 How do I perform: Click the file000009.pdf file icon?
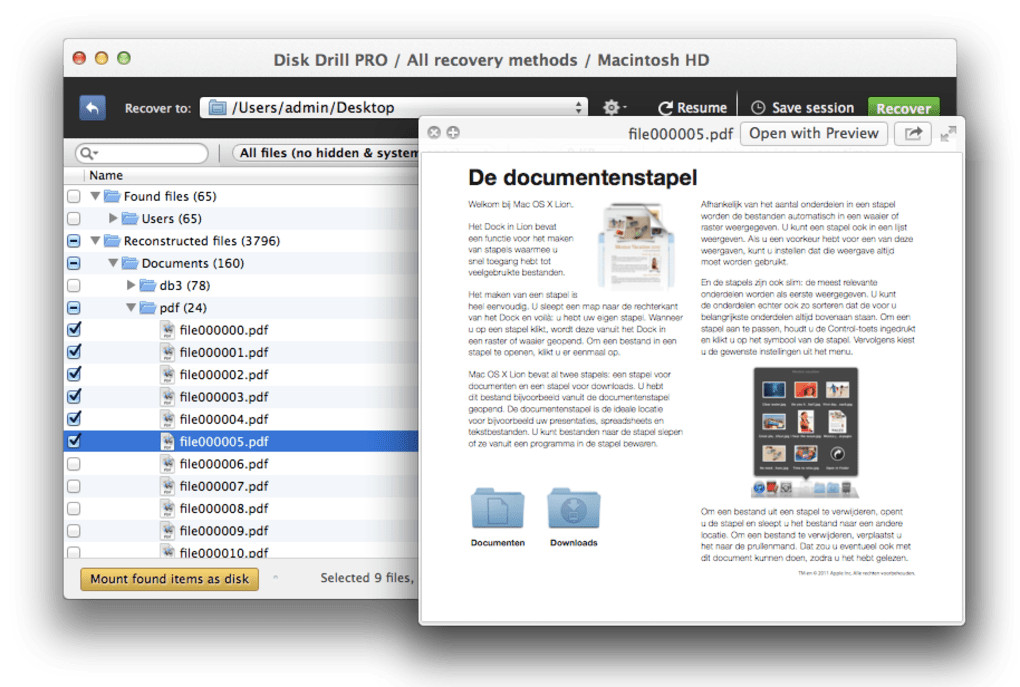[x=168, y=530]
